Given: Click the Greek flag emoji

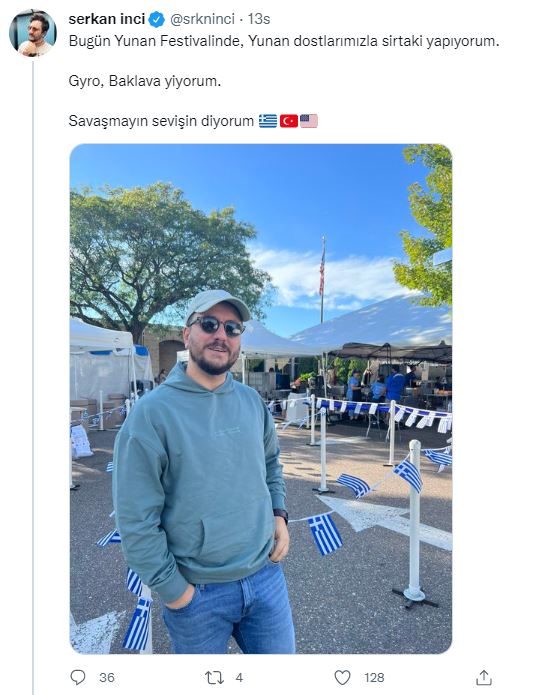Looking at the screenshot, I should pyautogui.click(x=268, y=121).
